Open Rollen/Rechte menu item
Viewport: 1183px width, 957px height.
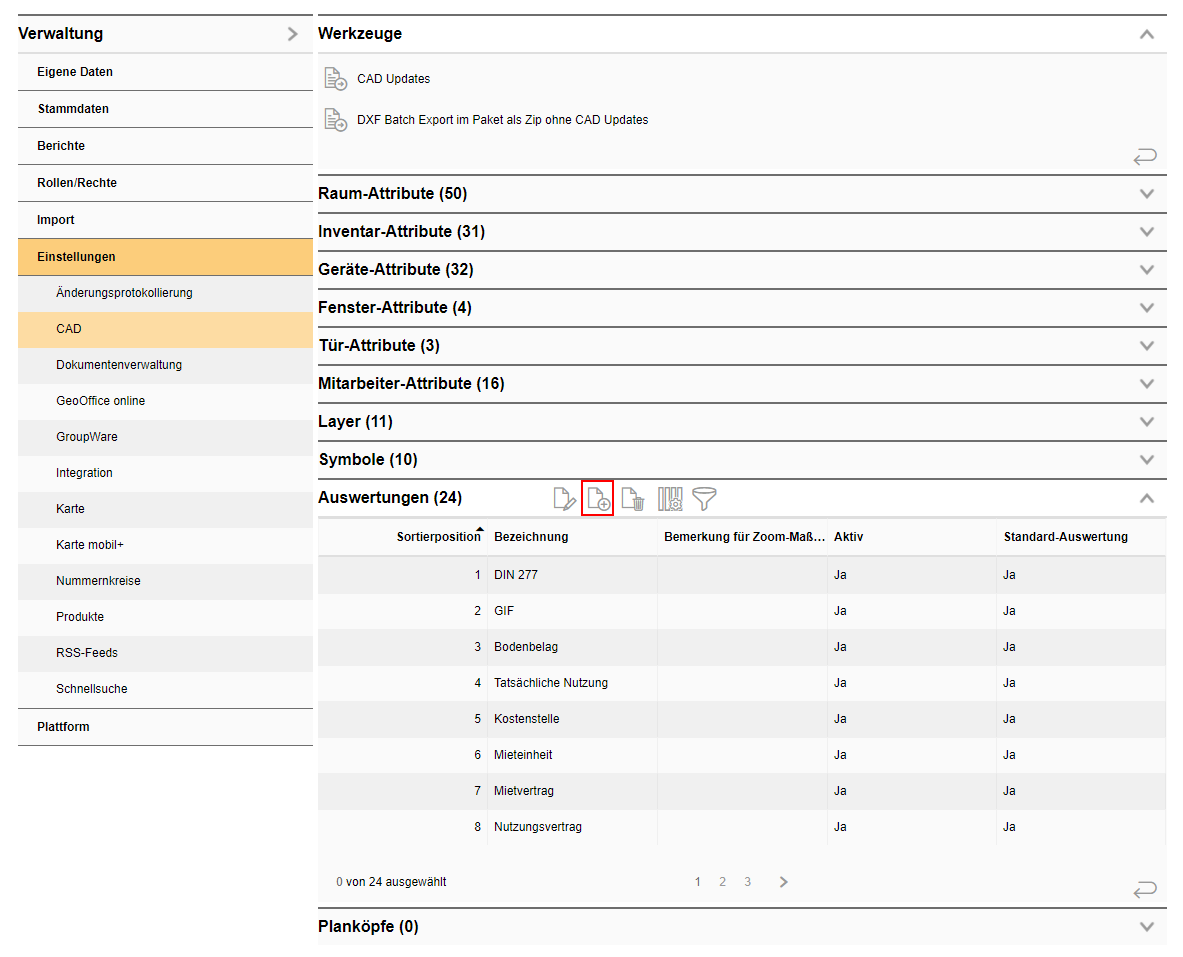[77, 183]
